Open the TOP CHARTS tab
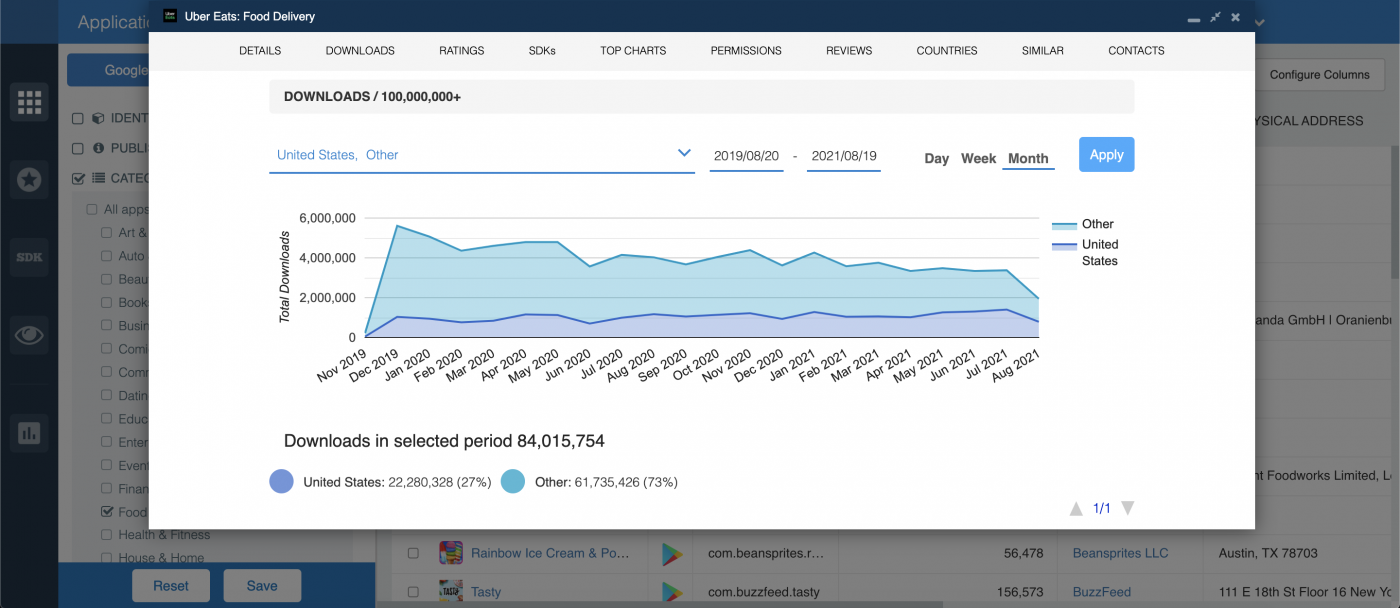1400x608 pixels. point(633,50)
